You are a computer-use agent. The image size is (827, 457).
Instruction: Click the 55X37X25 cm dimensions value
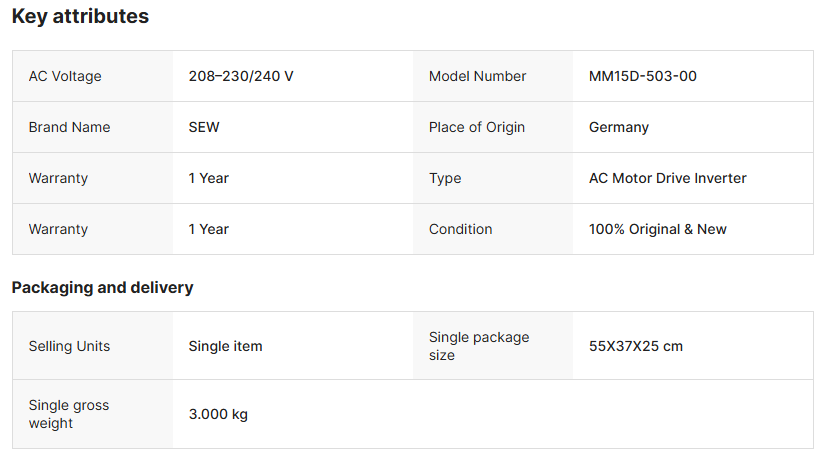pos(636,346)
